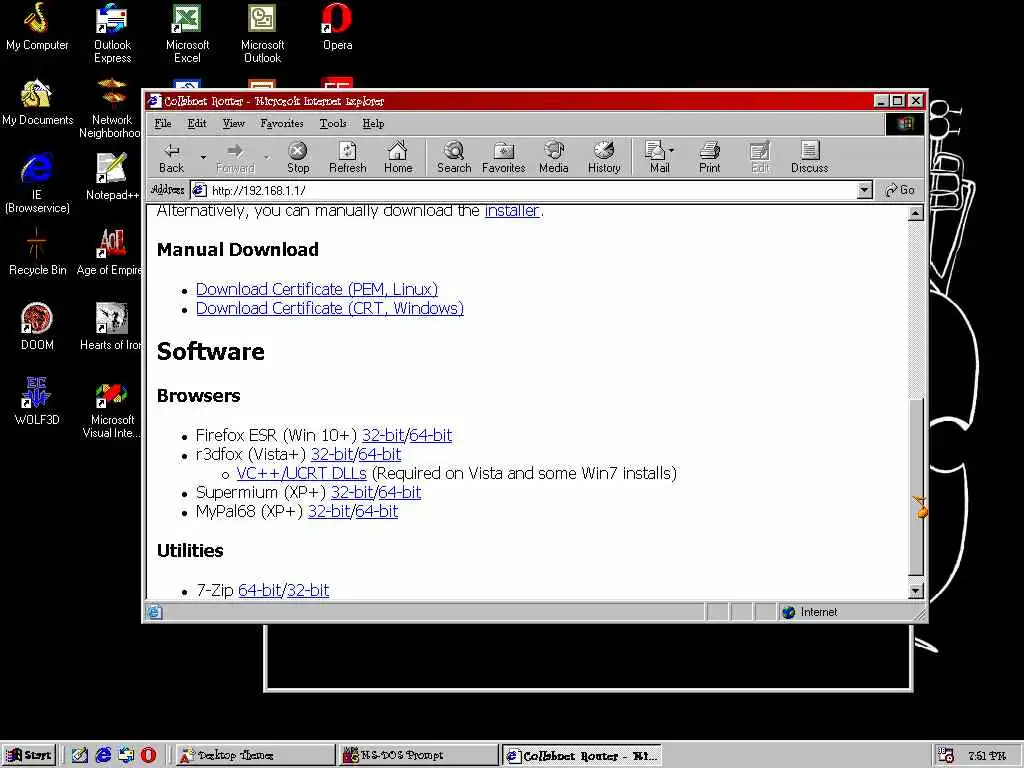
Task: Download Certificate (CRT, Windows) link
Action: 330,308
